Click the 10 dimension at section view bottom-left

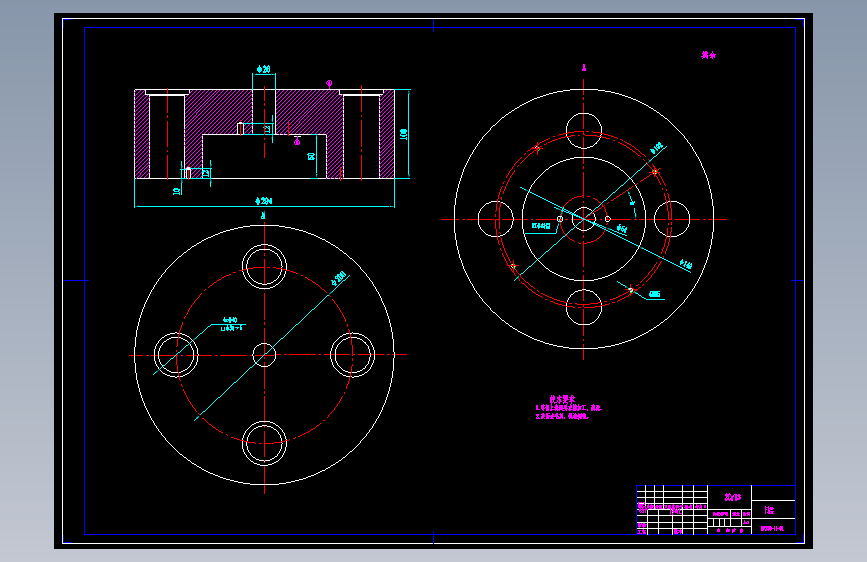(x=176, y=191)
